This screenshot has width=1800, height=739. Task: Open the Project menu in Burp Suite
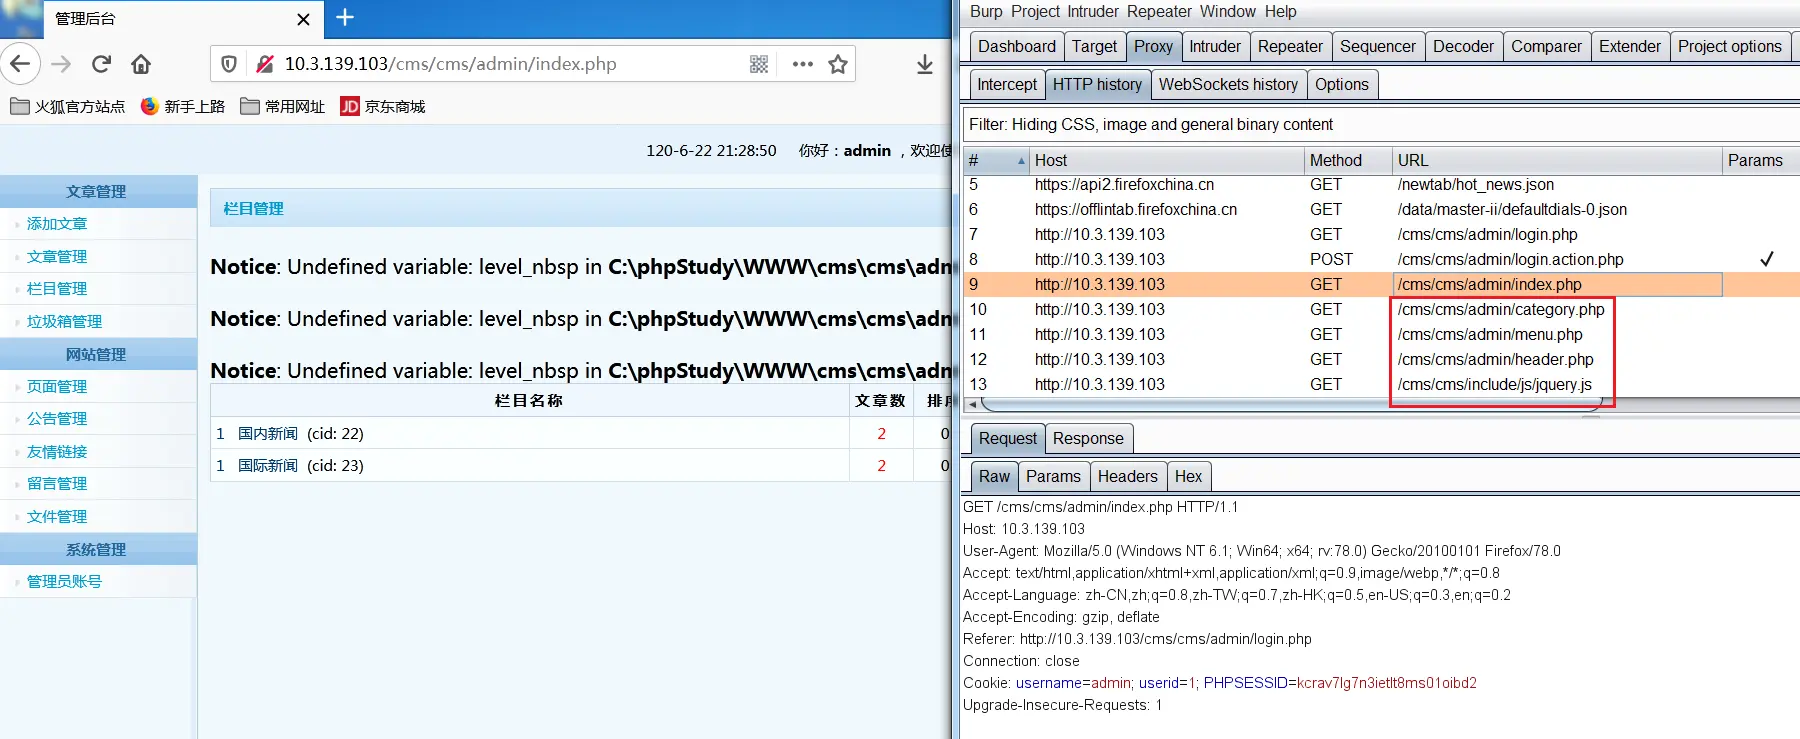[x=1035, y=12]
